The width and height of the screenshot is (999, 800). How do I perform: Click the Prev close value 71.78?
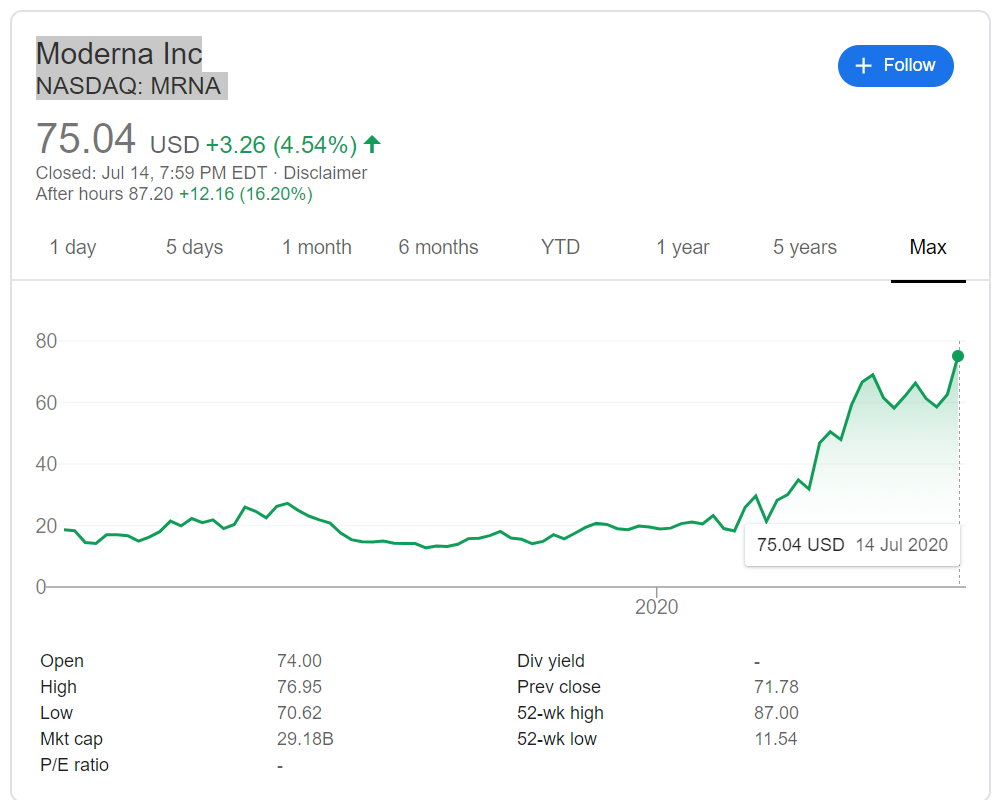pos(776,687)
